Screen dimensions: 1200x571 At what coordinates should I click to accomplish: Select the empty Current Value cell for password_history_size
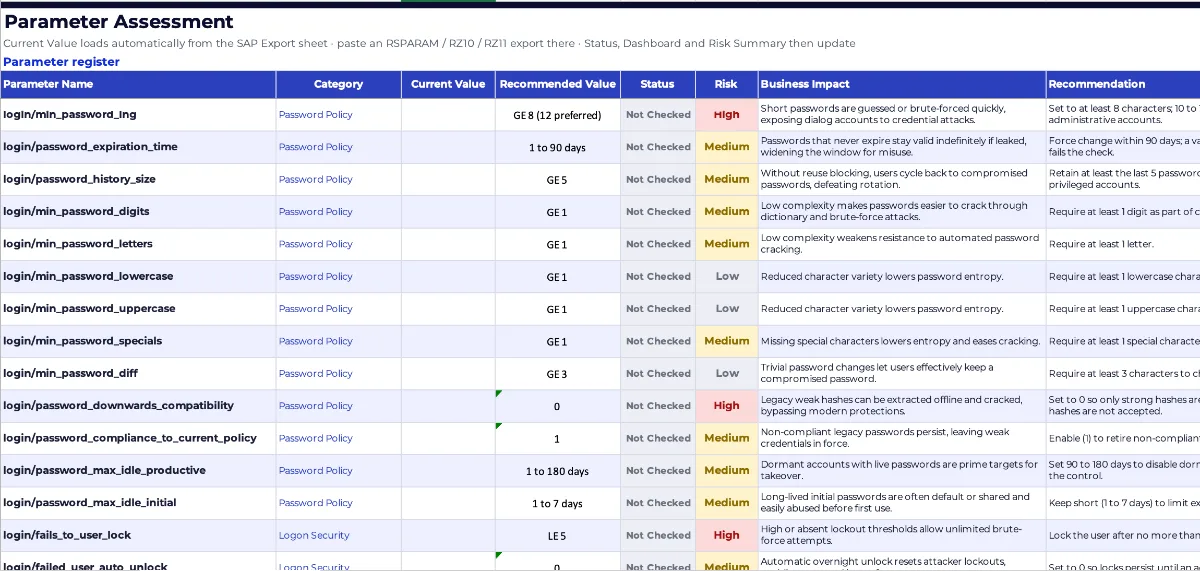(x=448, y=179)
